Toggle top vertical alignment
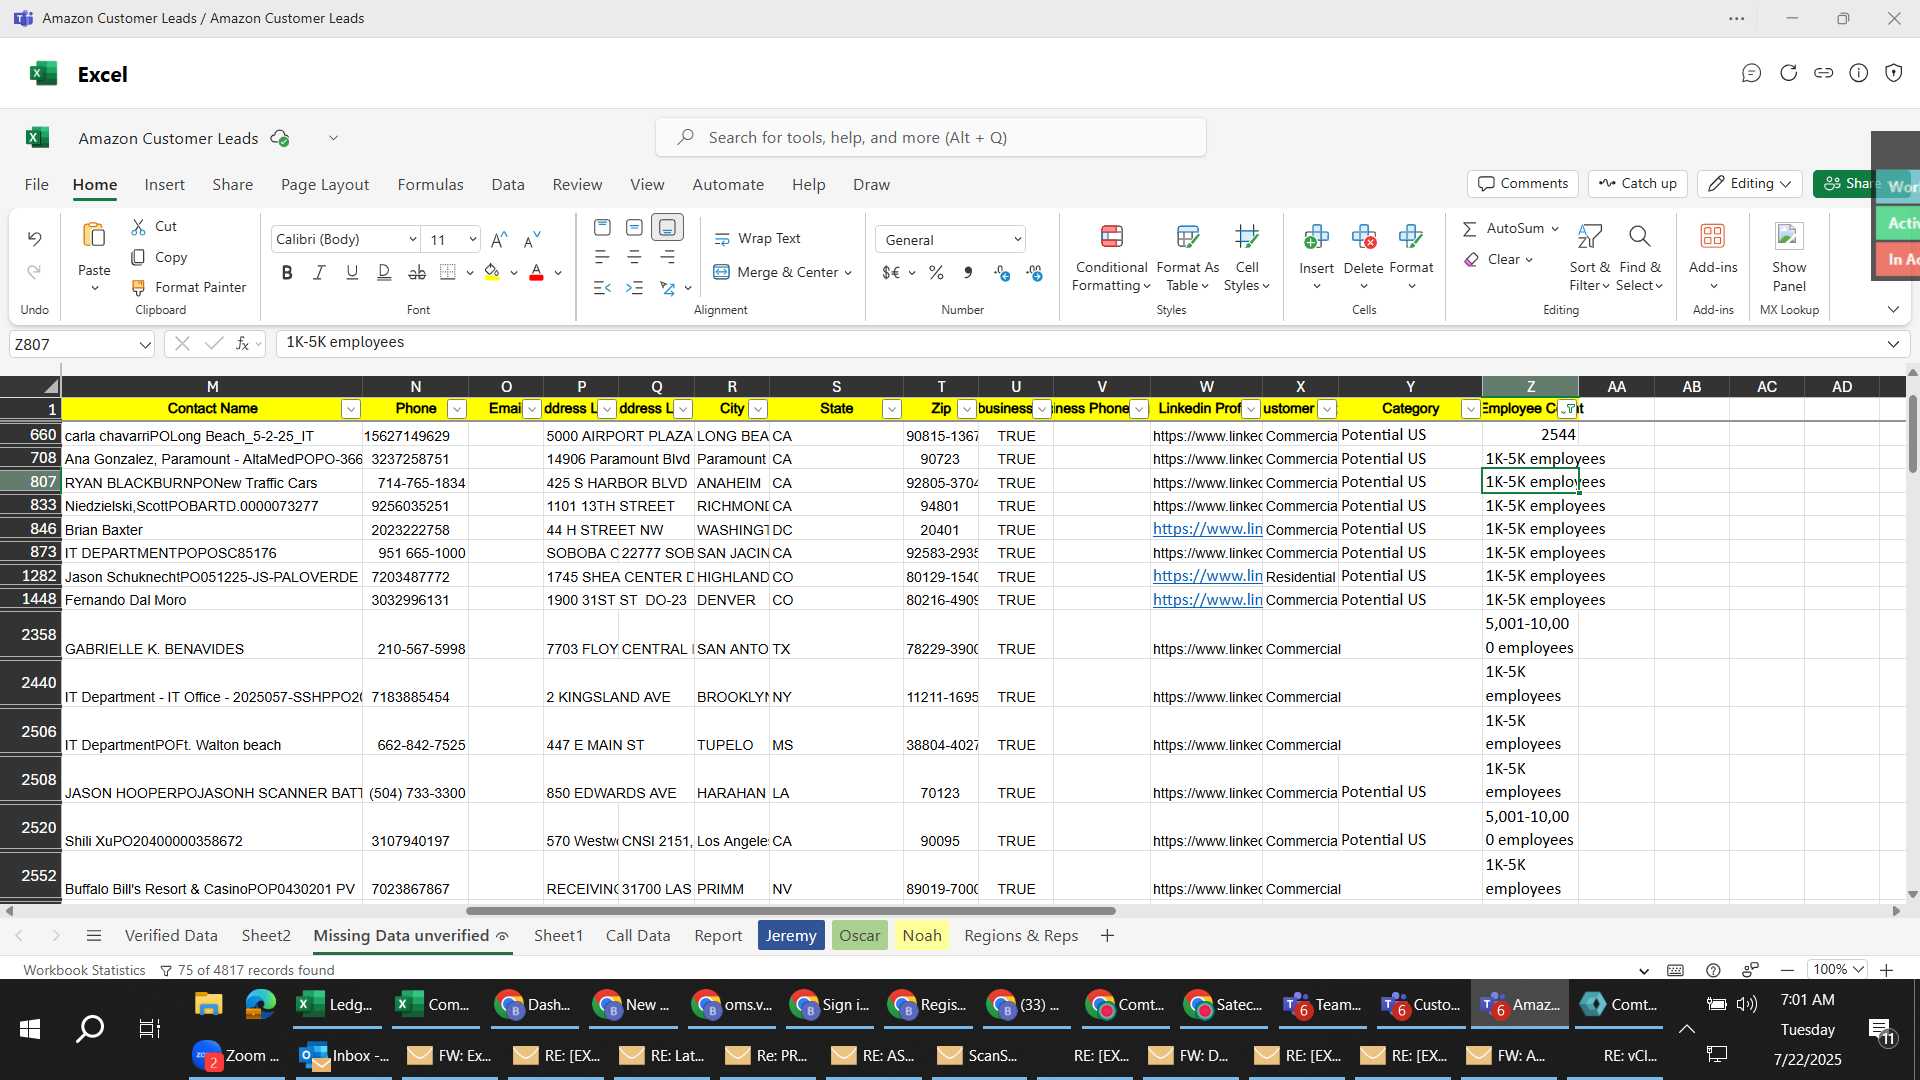This screenshot has width=1920, height=1080. click(x=602, y=228)
